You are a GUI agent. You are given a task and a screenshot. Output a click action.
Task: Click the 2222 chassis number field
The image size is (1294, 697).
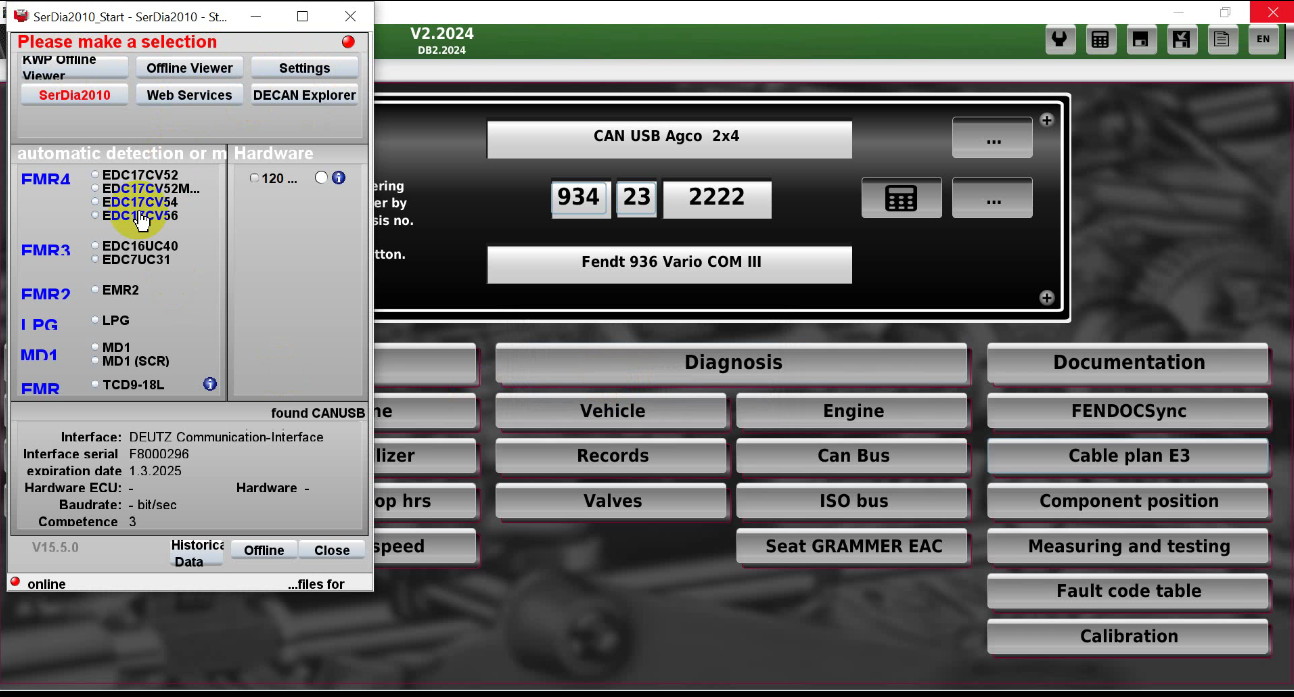coord(717,198)
